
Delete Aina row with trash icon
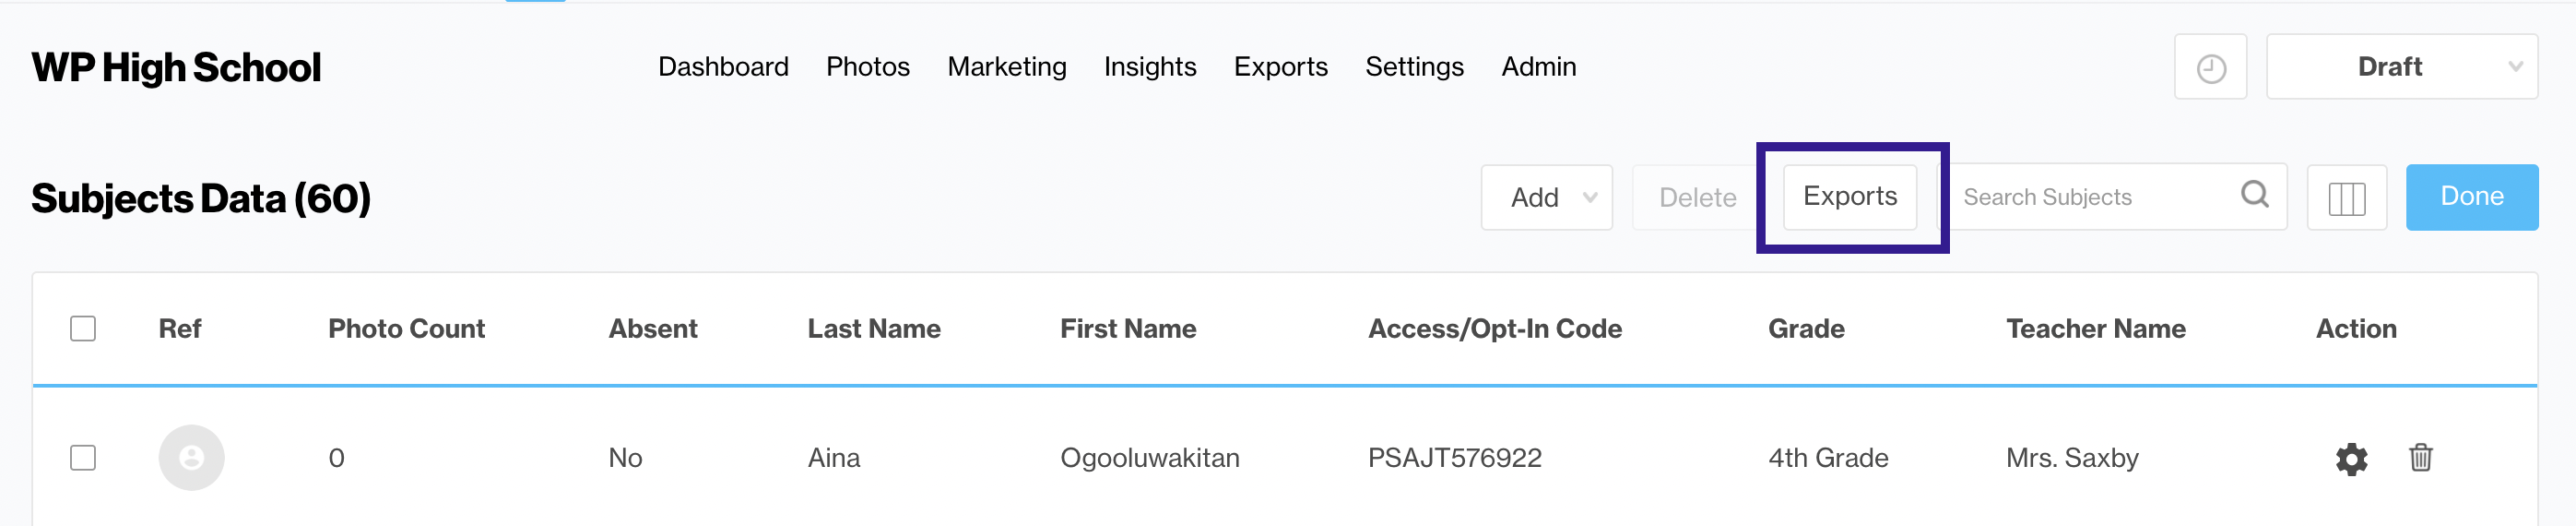click(x=2420, y=458)
